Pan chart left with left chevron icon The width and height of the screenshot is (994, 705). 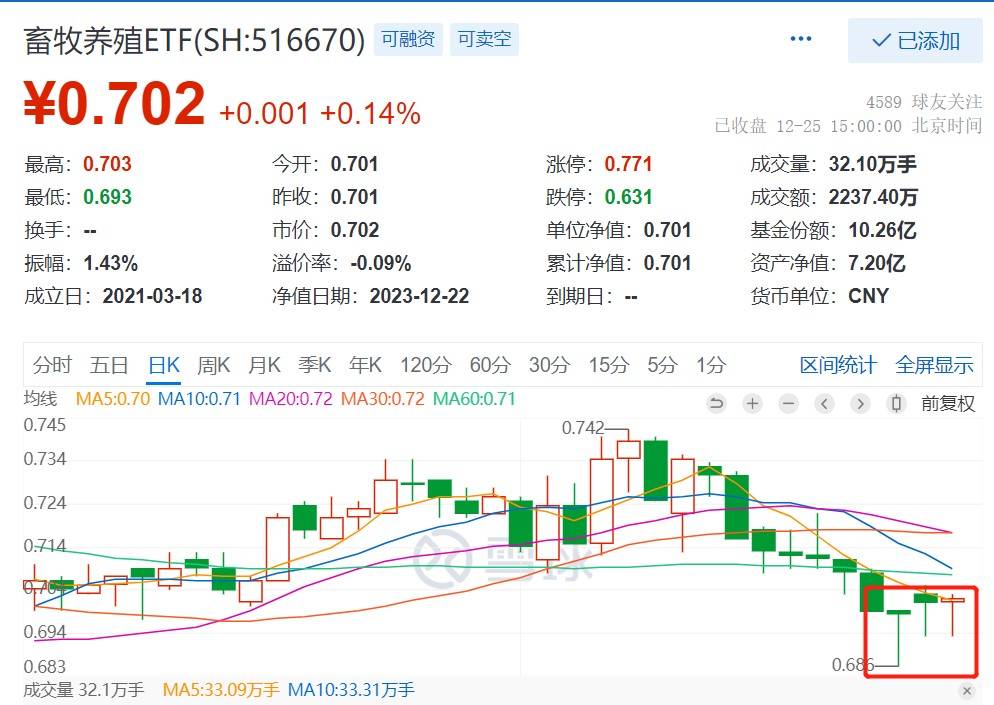tap(824, 404)
